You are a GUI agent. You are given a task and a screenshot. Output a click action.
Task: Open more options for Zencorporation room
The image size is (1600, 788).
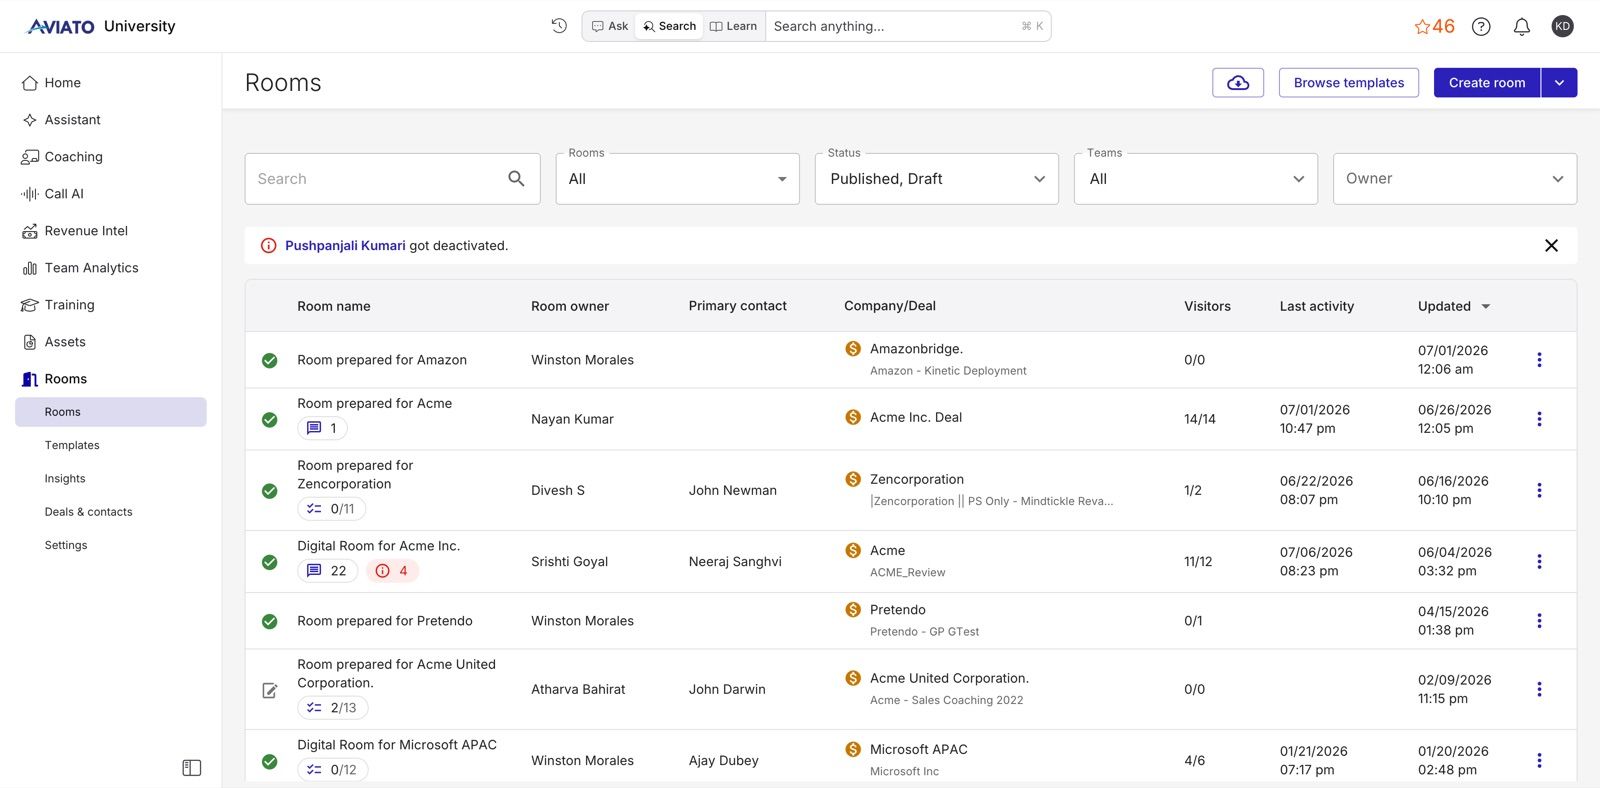(x=1539, y=490)
